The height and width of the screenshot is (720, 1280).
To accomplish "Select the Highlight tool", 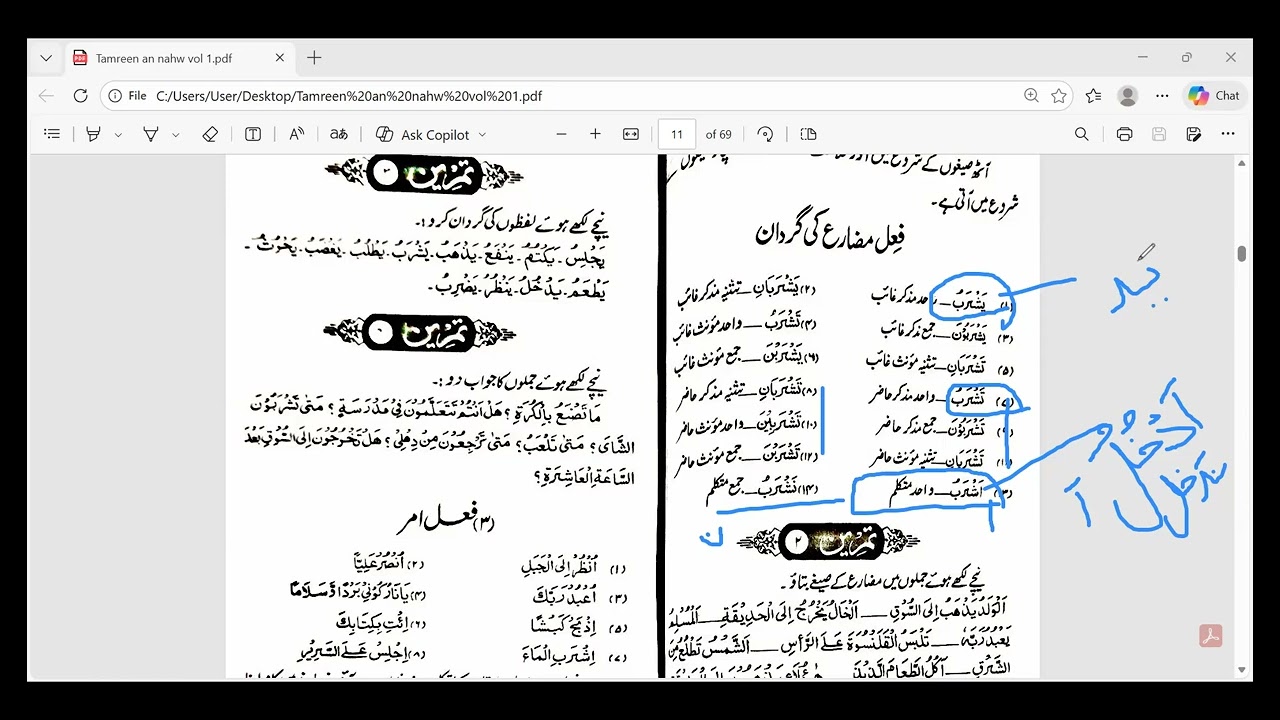I will point(93,134).
